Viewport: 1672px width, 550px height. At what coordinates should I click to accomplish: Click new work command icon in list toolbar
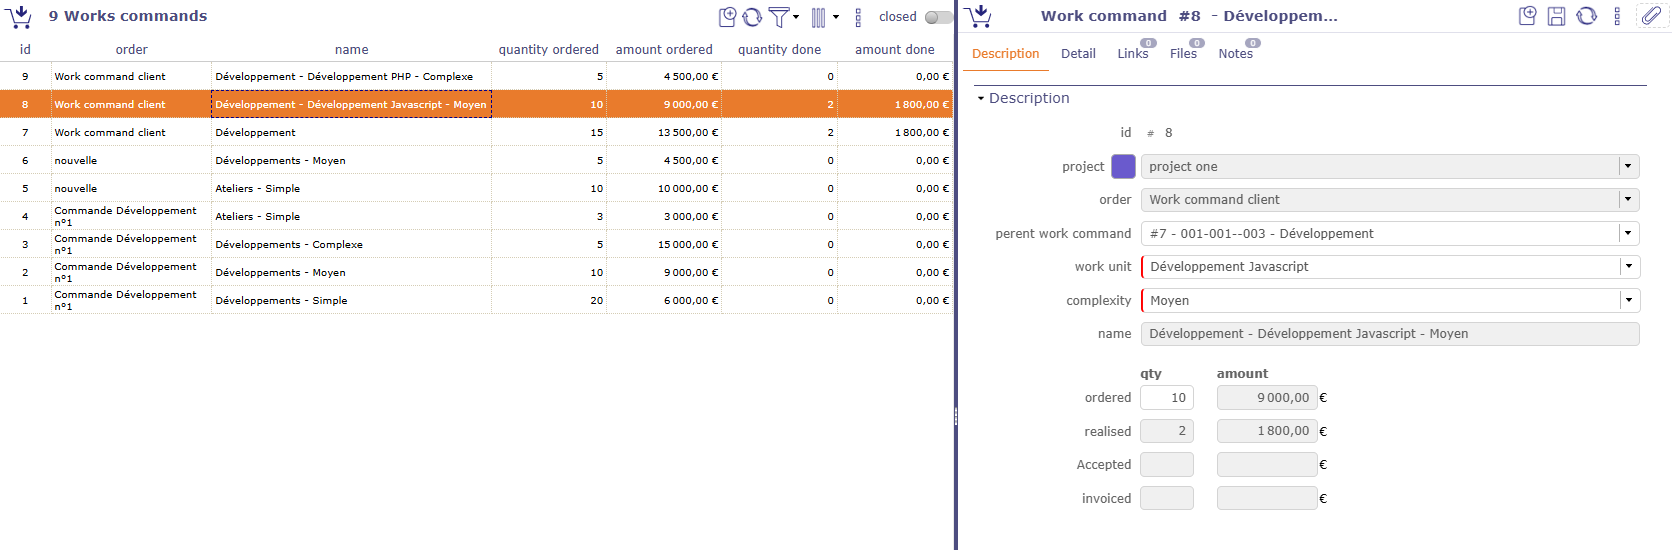(x=727, y=17)
